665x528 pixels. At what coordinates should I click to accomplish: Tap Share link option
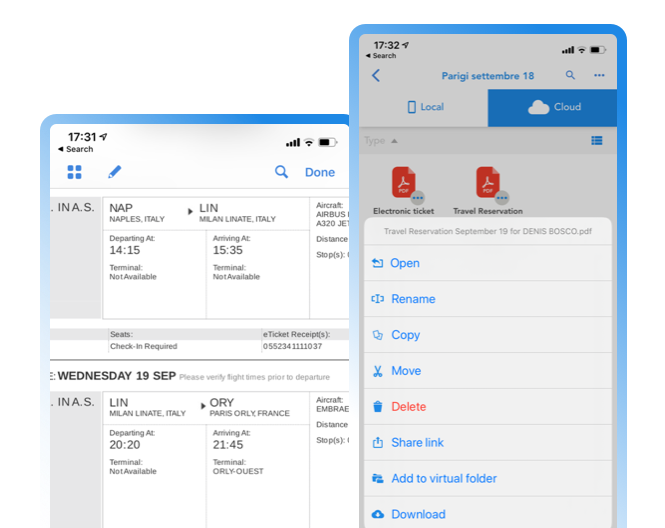(x=417, y=443)
